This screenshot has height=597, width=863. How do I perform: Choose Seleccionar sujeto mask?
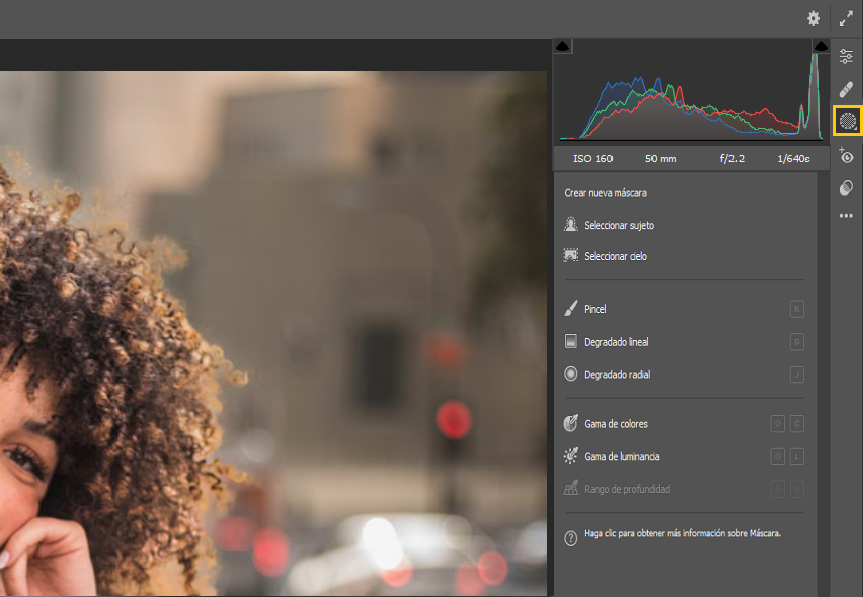(684, 225)
